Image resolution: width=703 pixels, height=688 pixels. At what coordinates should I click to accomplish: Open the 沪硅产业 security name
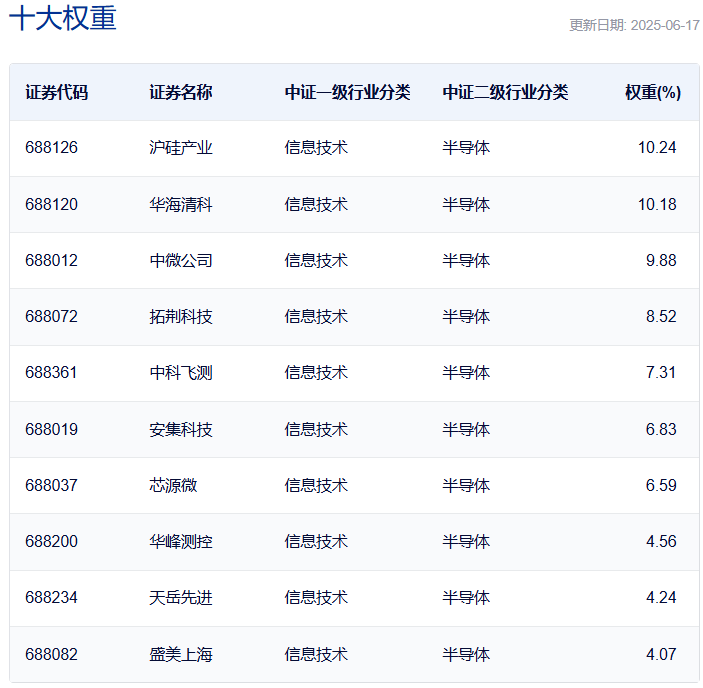[181, 148]
